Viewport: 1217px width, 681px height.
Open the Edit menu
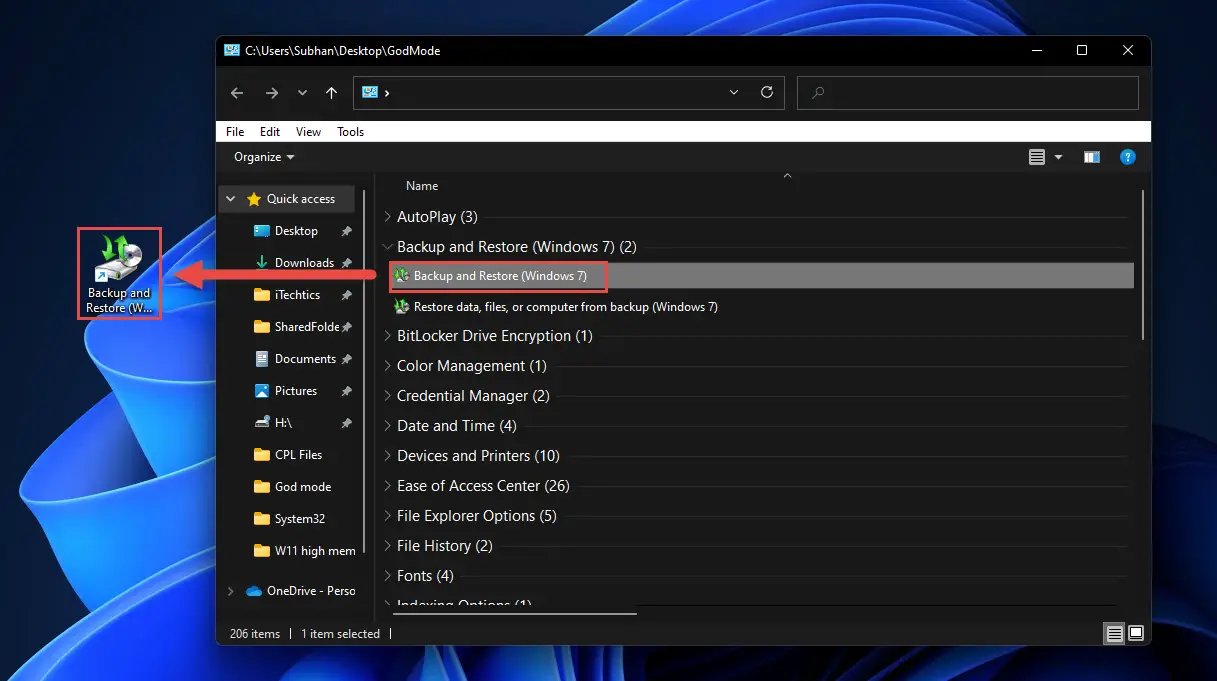click(x=270, y=132)
